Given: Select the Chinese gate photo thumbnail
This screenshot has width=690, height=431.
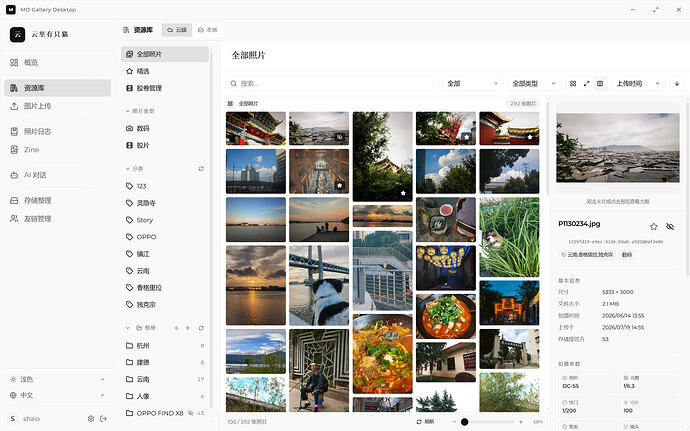Looking at the screenshot, I should click(x=256, y=129).
